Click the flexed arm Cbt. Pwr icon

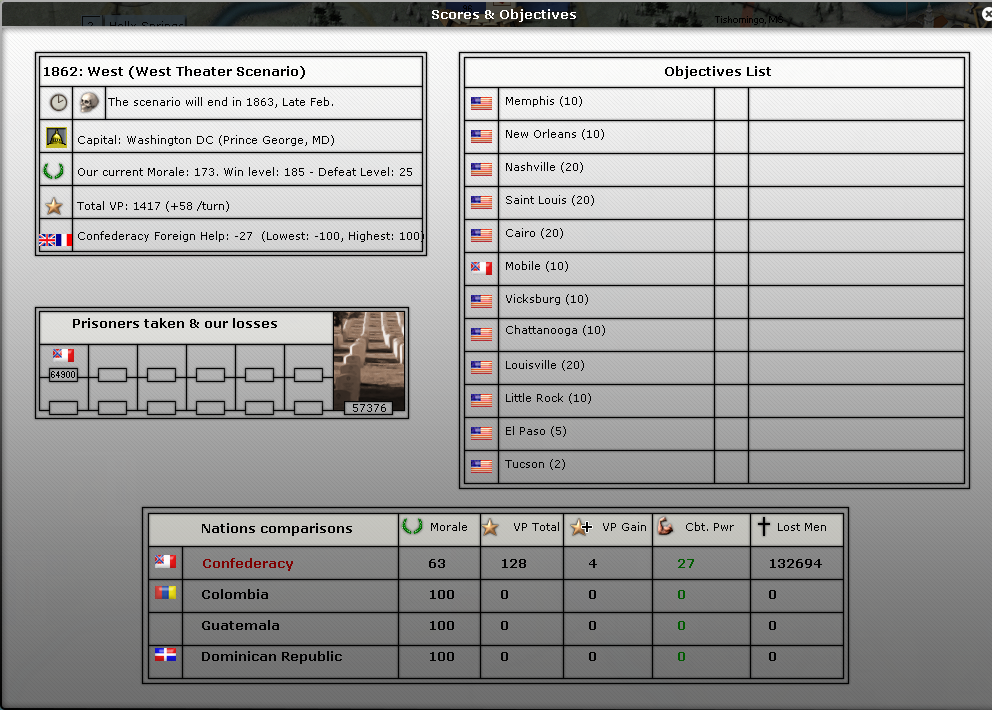coord(666,527)
